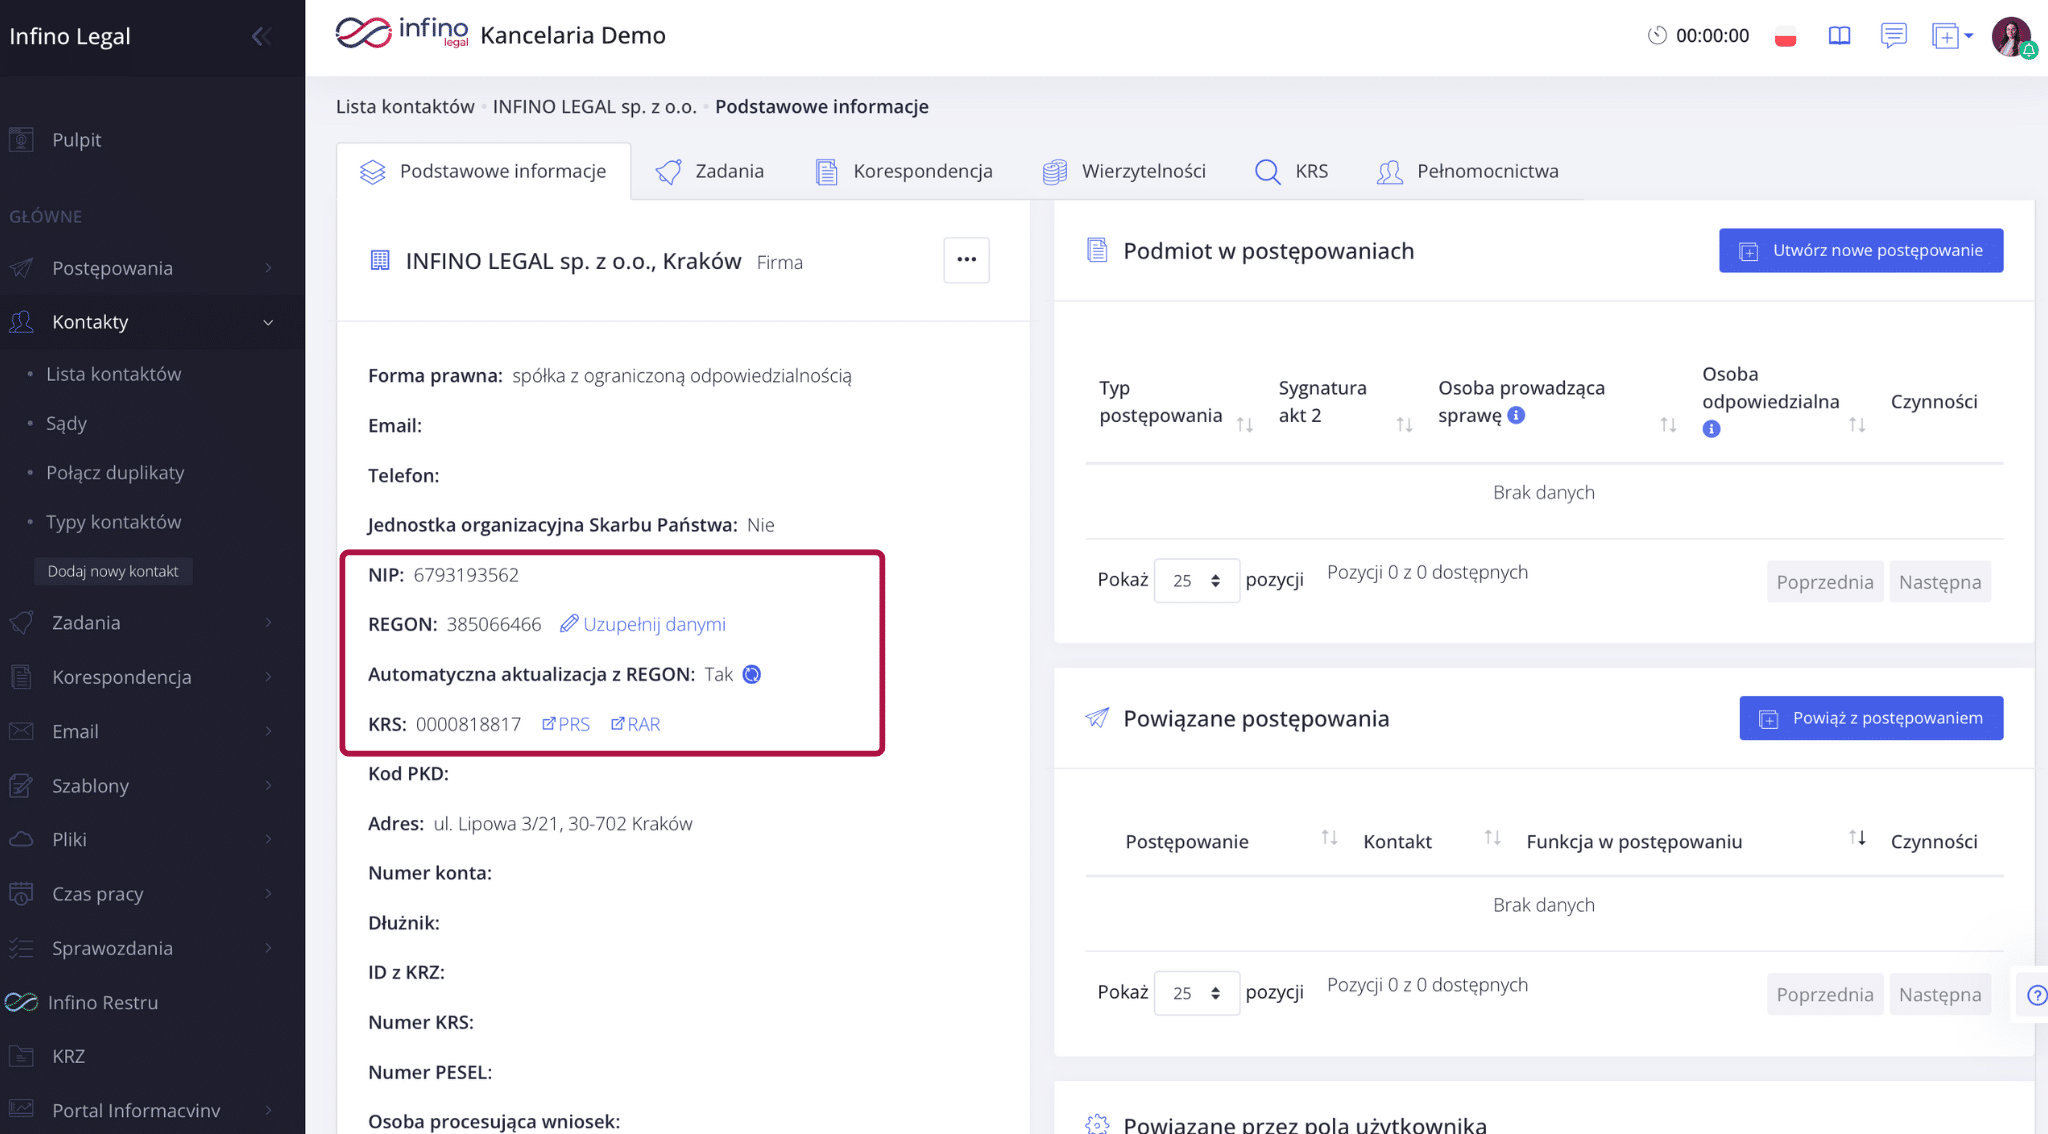Screen dimensions: 2048x1134
Task: Change the Pokaż 25 page size selector
Action: (1196, 581)
